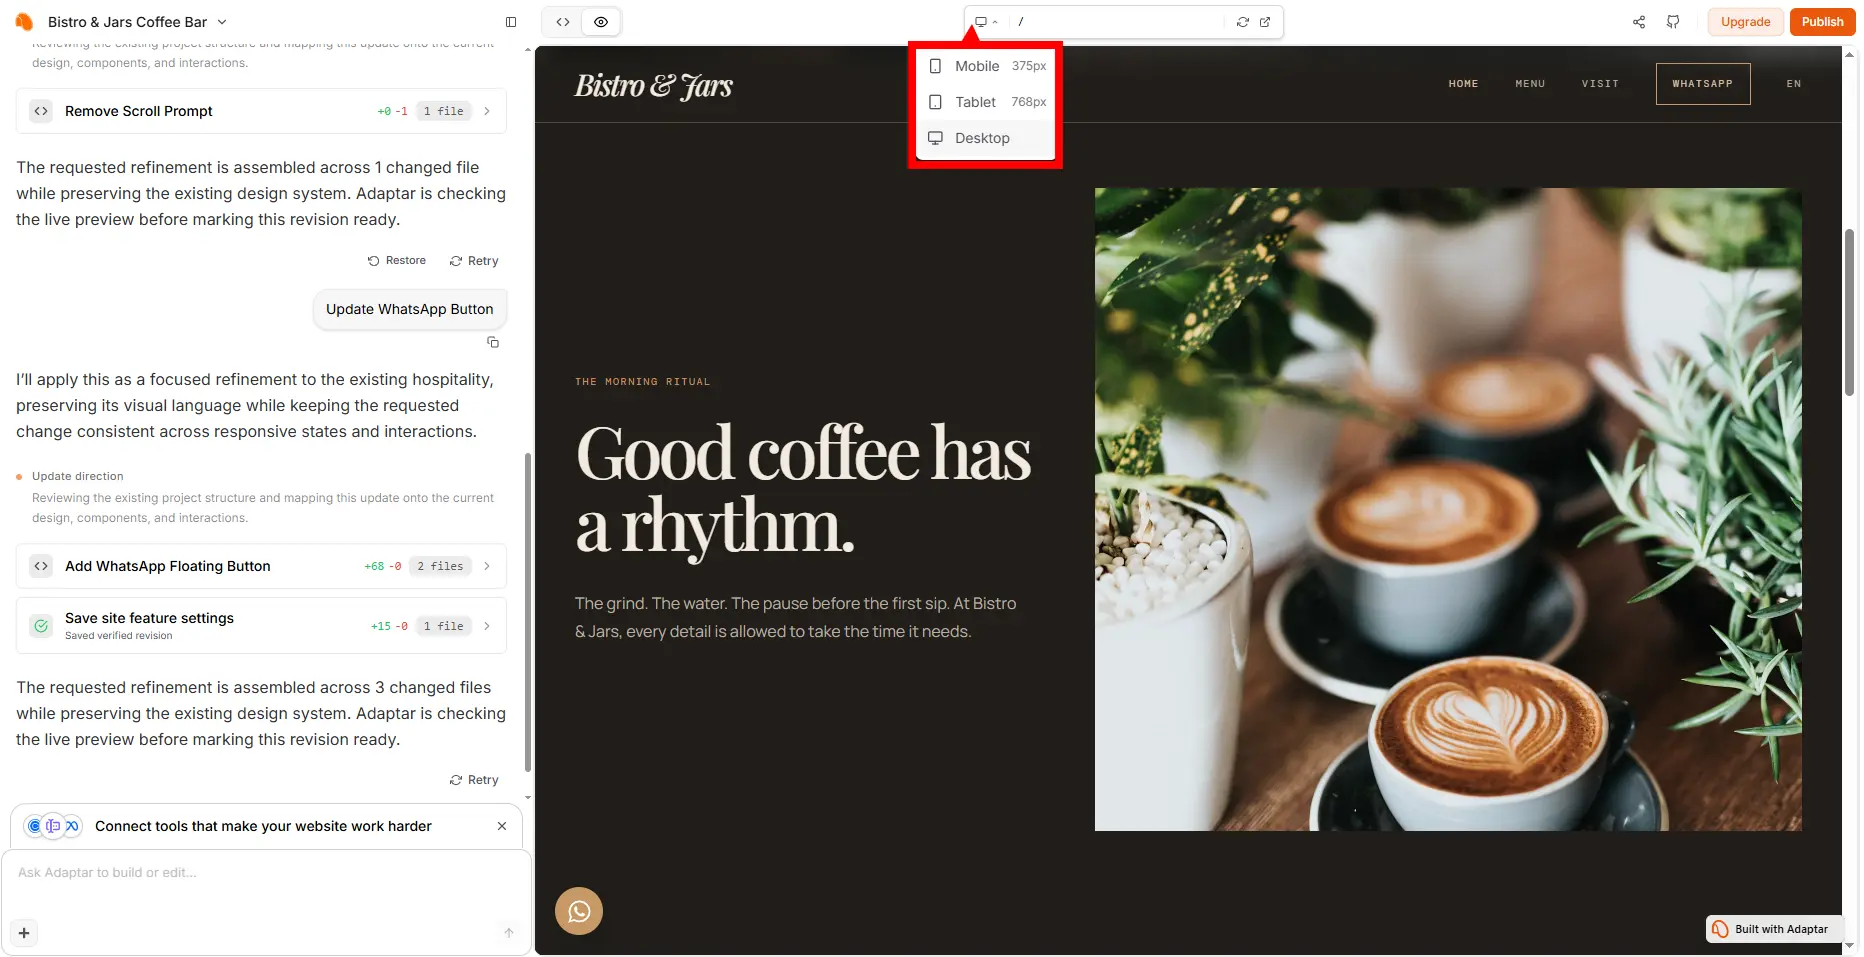Open the GitHub integration icon
The height and width of the screenshot is (957, 1864).
(x=1673, y=22)
